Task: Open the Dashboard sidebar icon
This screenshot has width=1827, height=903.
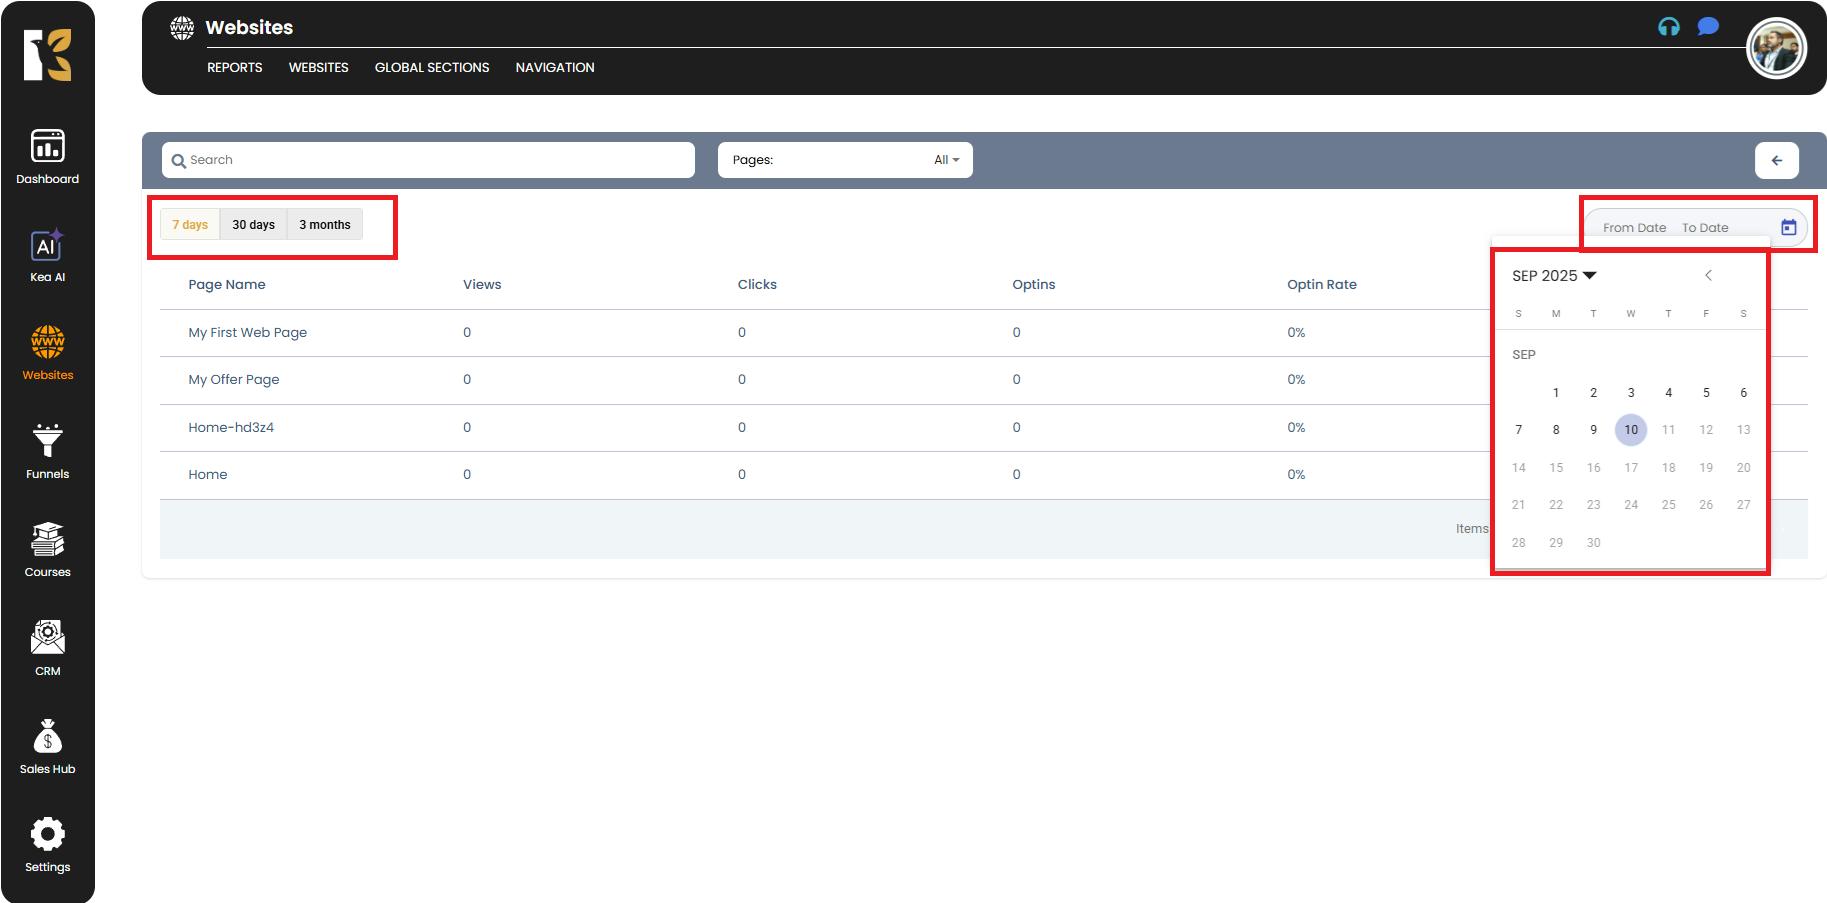Action: coord(47,147)
